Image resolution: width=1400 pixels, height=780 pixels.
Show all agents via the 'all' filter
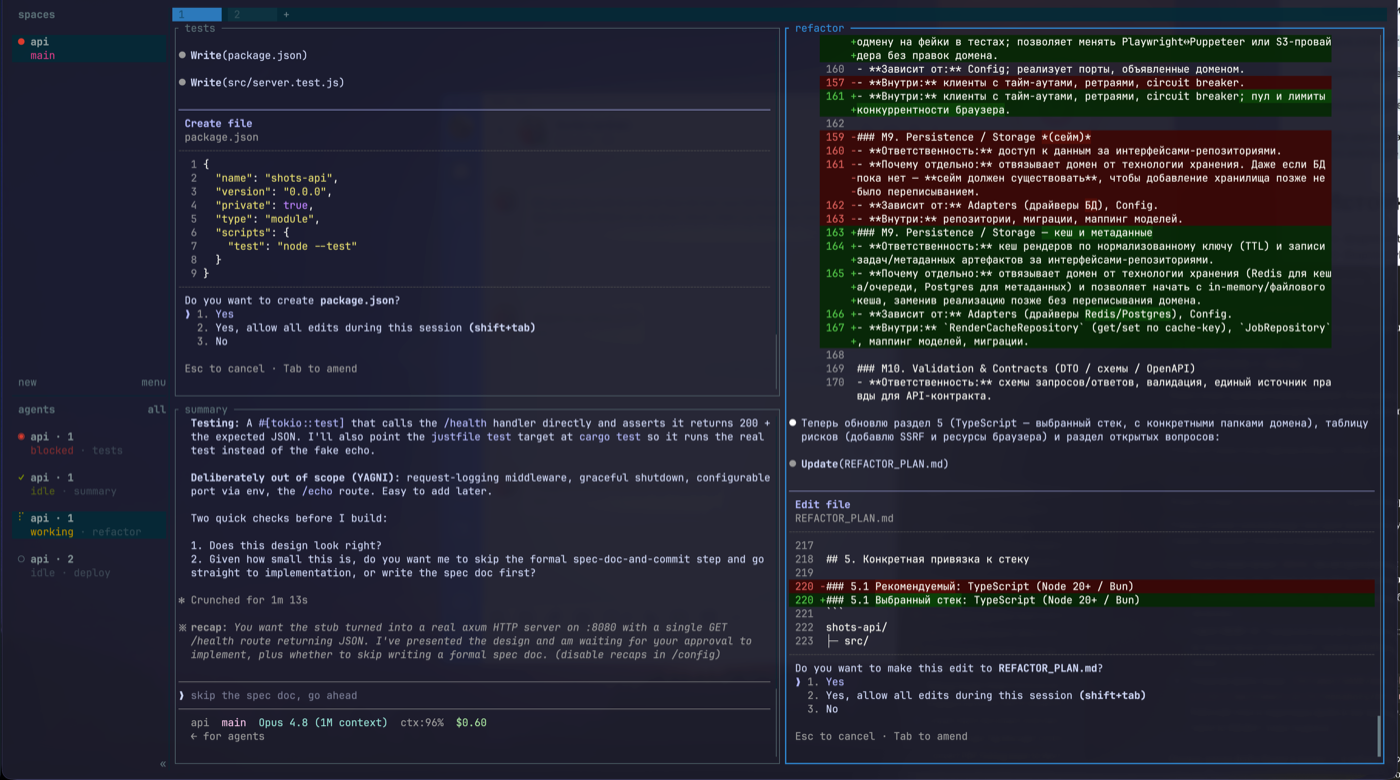click(x=157, y=410)
